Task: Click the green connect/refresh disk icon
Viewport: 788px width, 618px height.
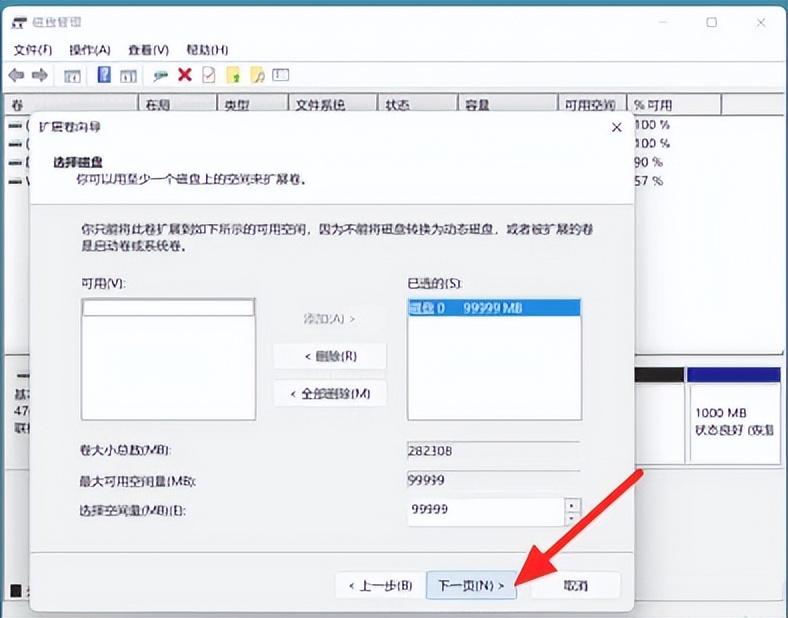Action: 160,75
